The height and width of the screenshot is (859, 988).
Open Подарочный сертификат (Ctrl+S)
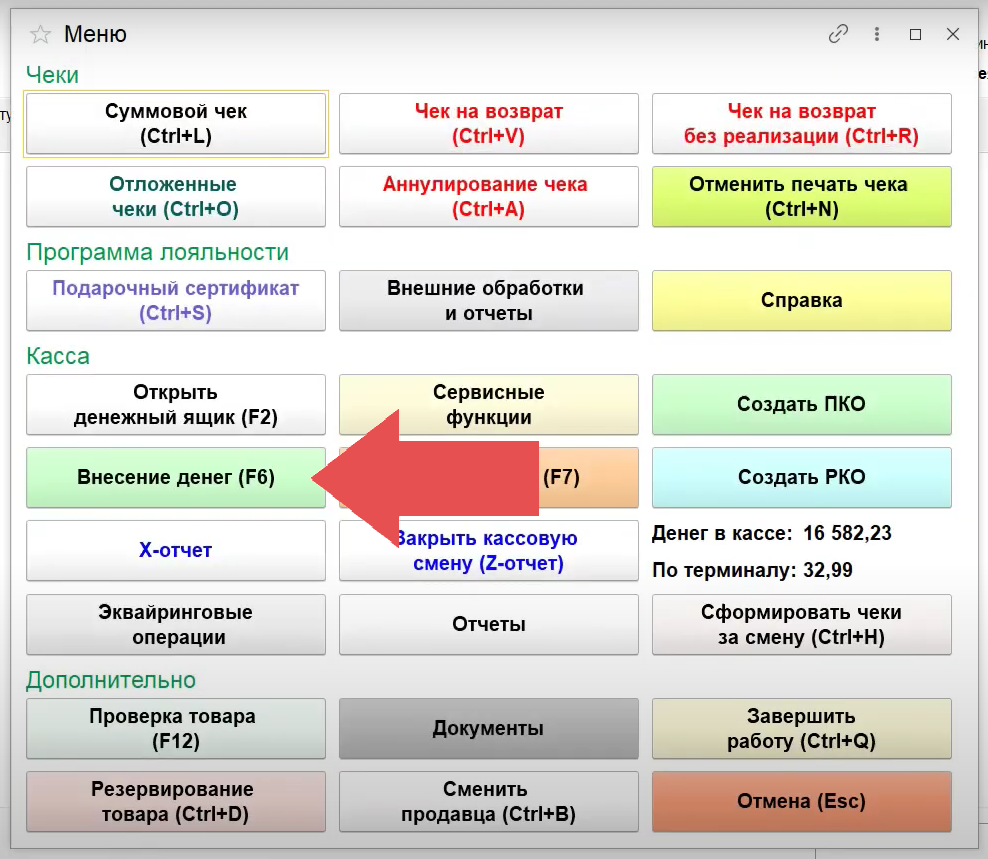click(175, 301)
